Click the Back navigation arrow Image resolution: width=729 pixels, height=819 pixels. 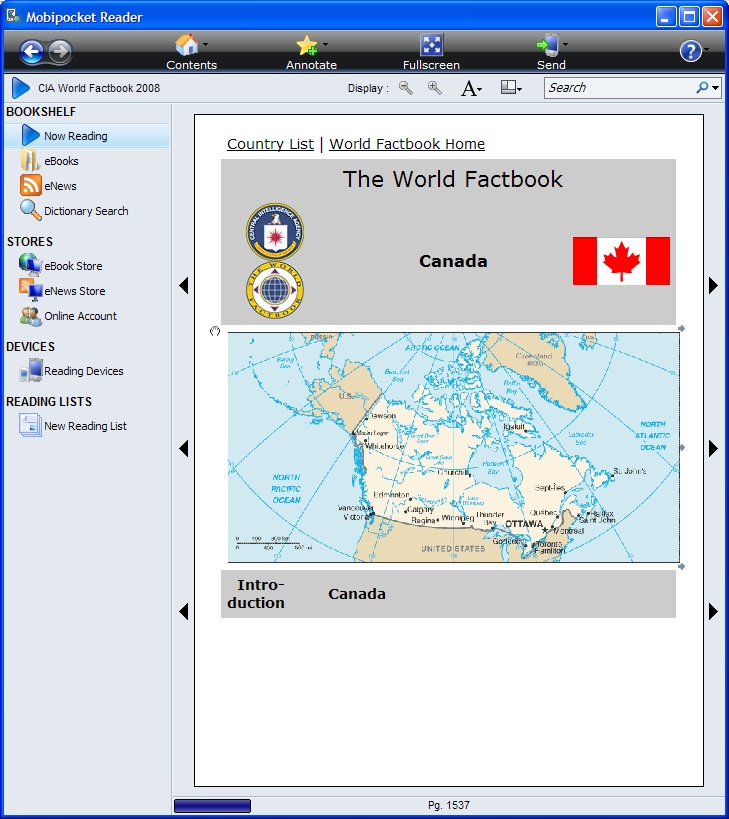click(x=32, y=52)
